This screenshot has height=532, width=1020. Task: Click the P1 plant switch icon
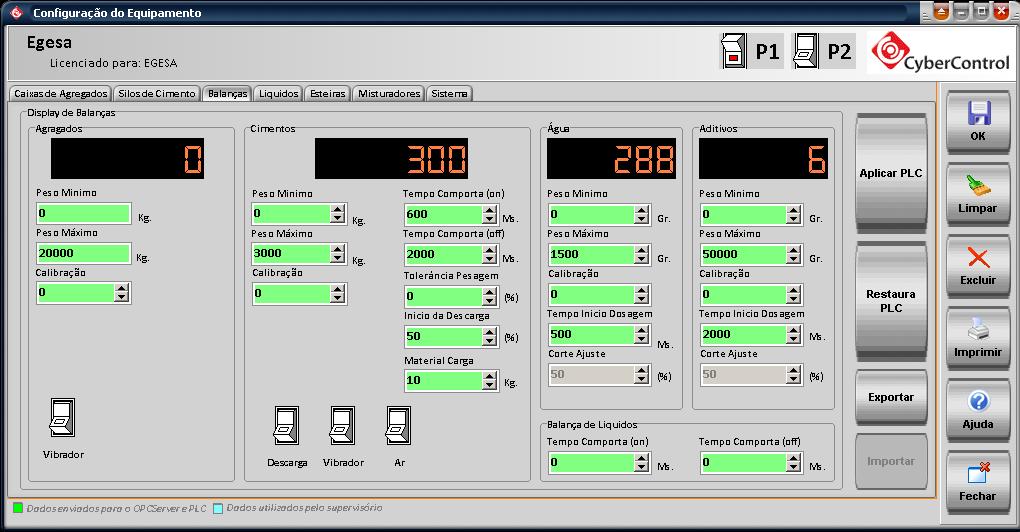click(735, 52)
